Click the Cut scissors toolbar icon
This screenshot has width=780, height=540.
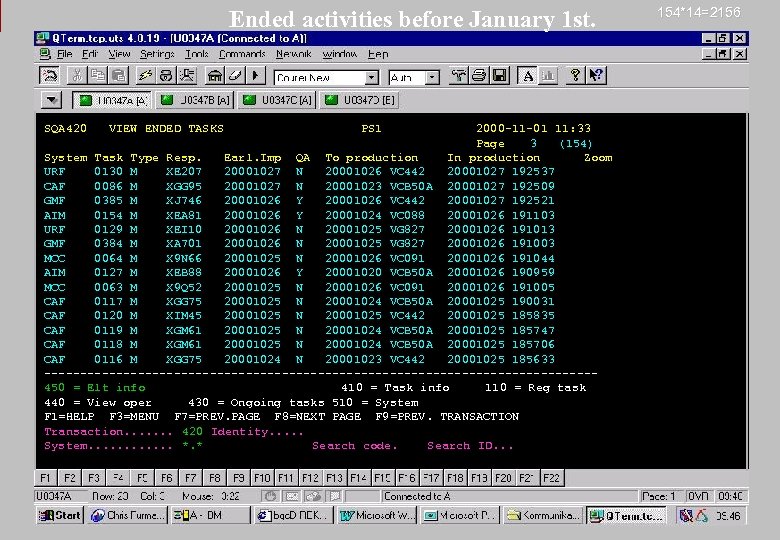[x=77, y=76]
